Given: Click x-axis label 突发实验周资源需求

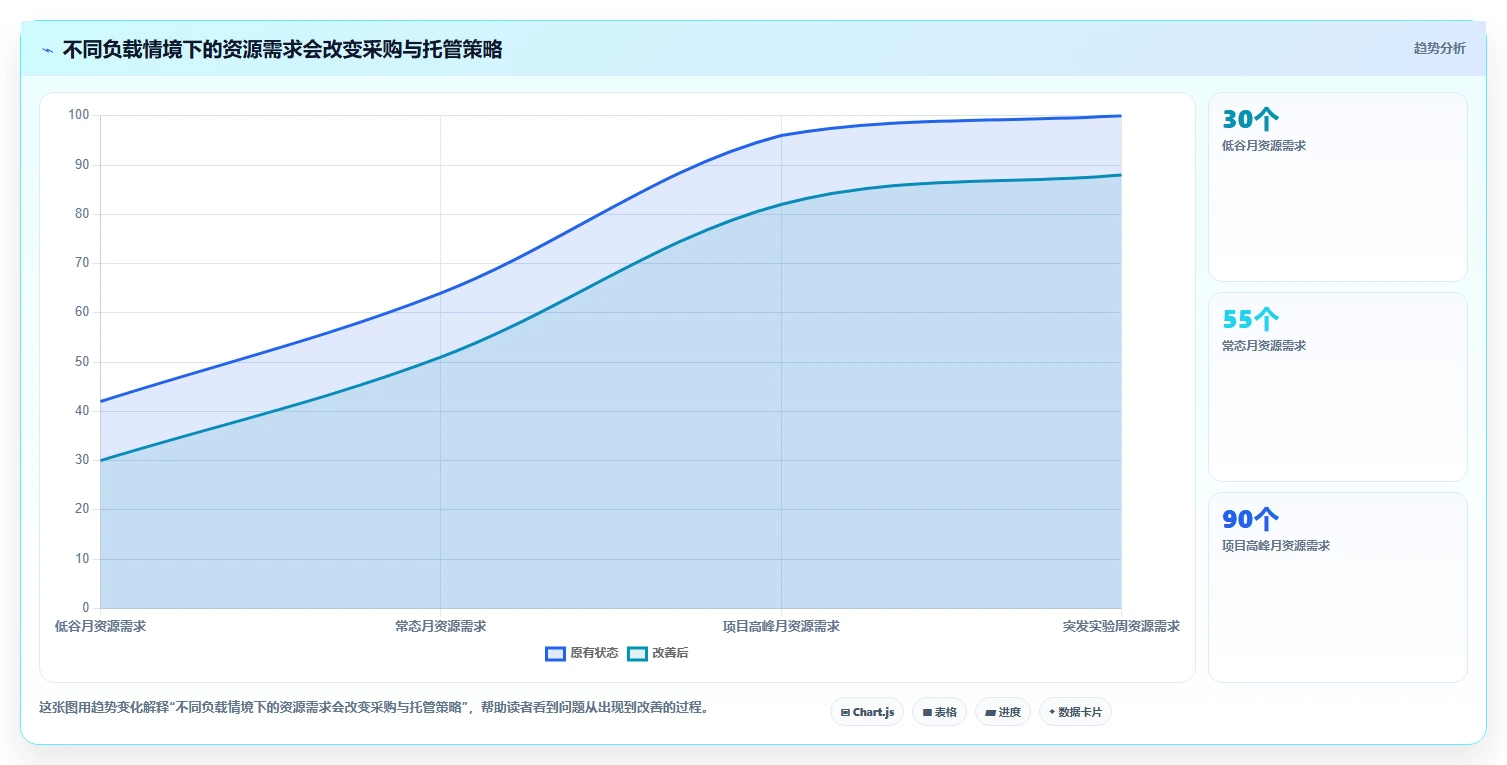Looking at the screenshot, I should click(x=1121, y=626).
